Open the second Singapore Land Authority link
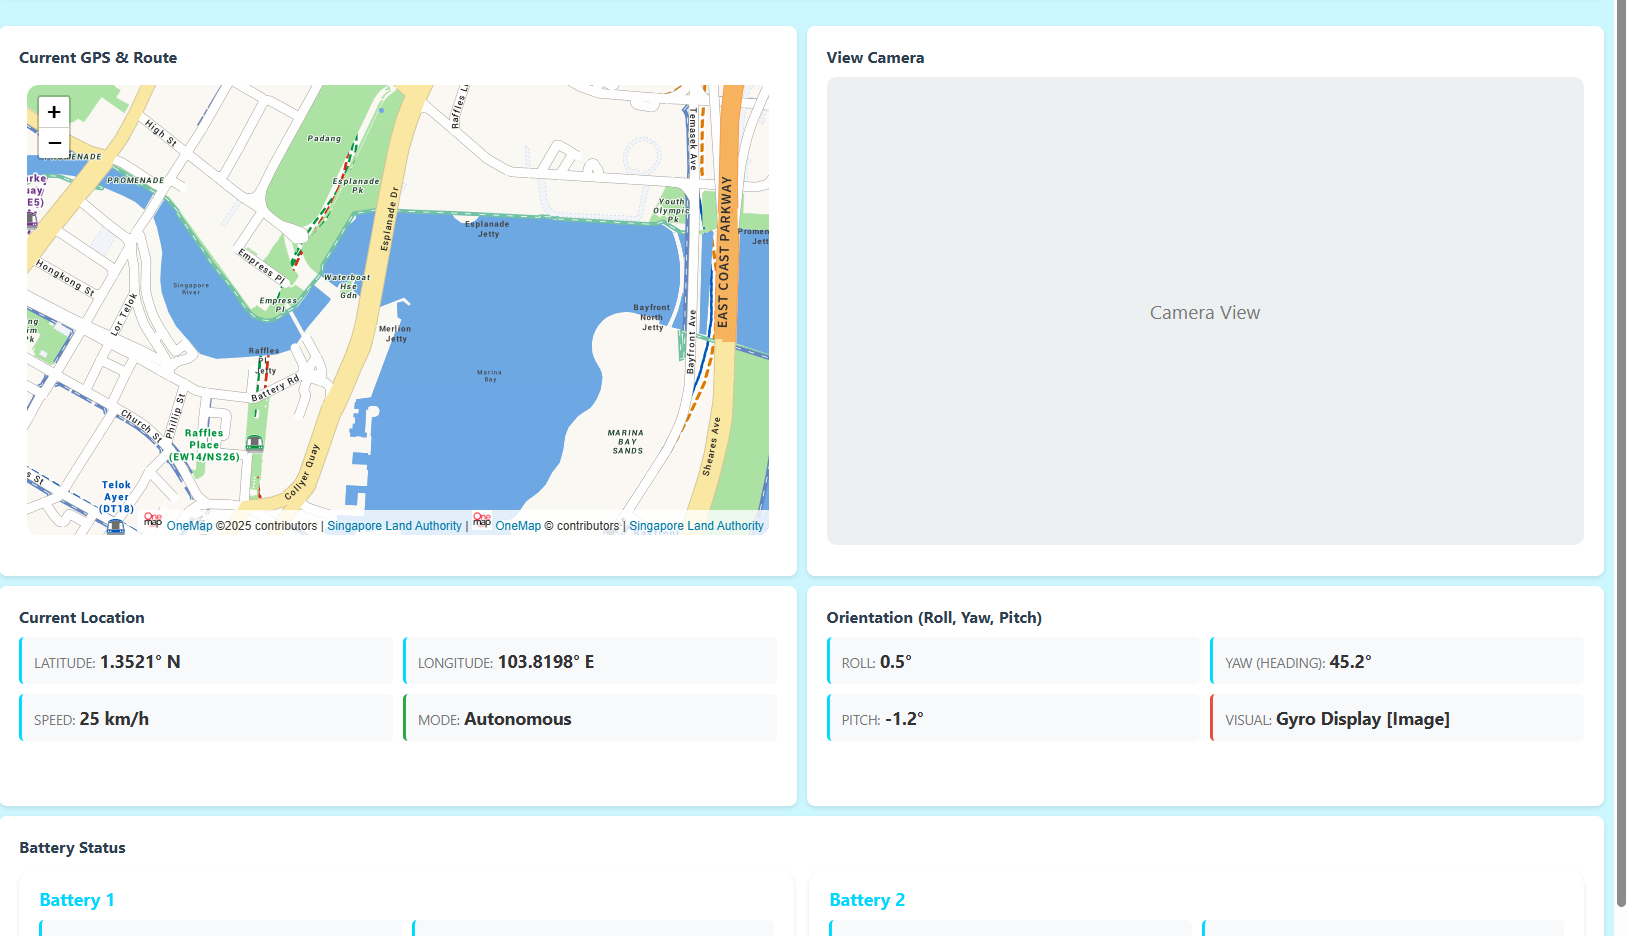 tap(696, 526)
